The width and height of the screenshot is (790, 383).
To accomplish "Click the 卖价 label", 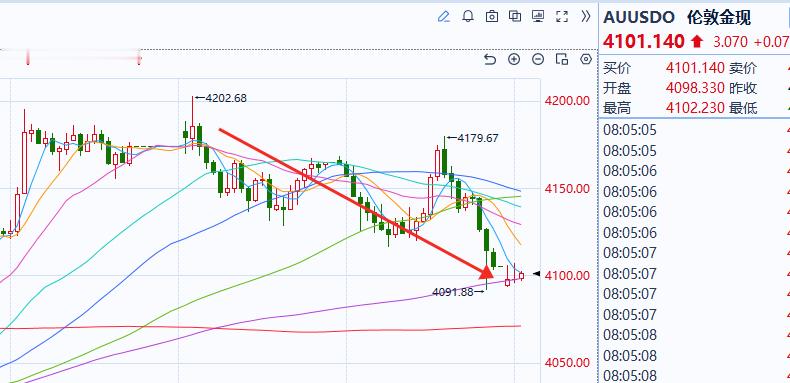I will pos(743,68).
